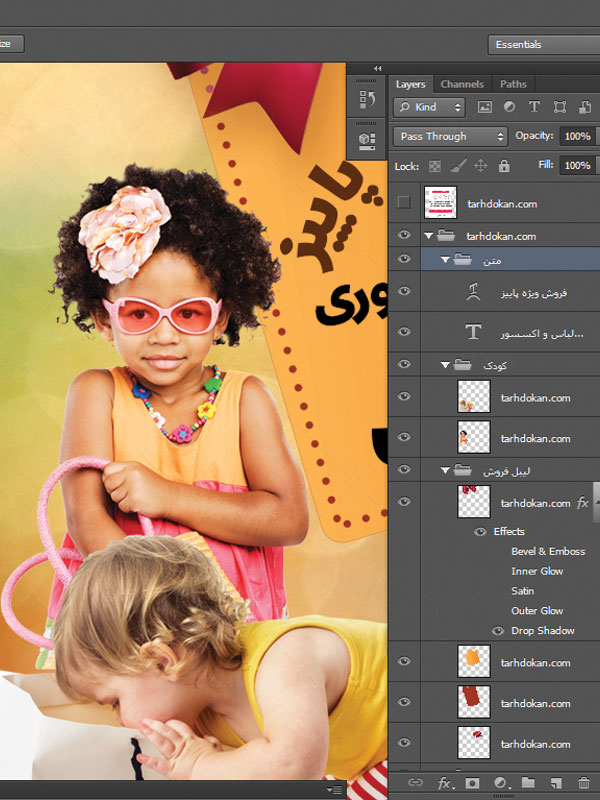Filter layers by adjustment layers icon
600x800 pixels.
tap(509, 107)
